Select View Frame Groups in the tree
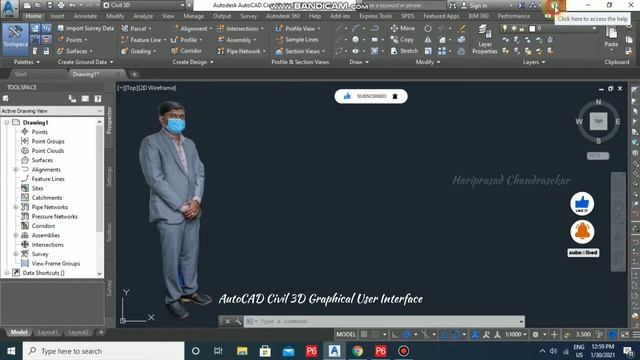Viewport: 640px width, 360px height. coord(56,263)
